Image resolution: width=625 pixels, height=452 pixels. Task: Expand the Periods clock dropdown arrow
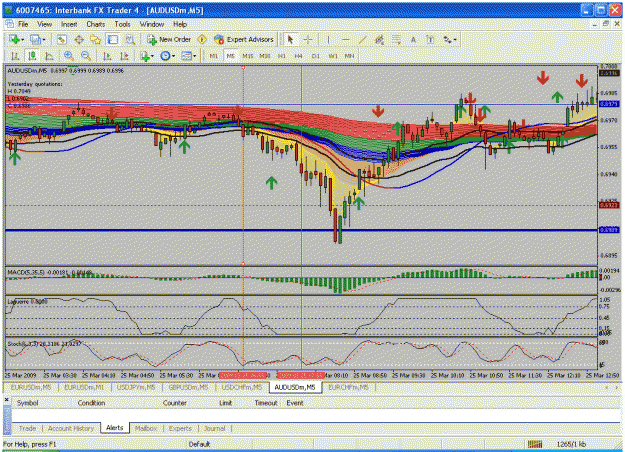173,57
